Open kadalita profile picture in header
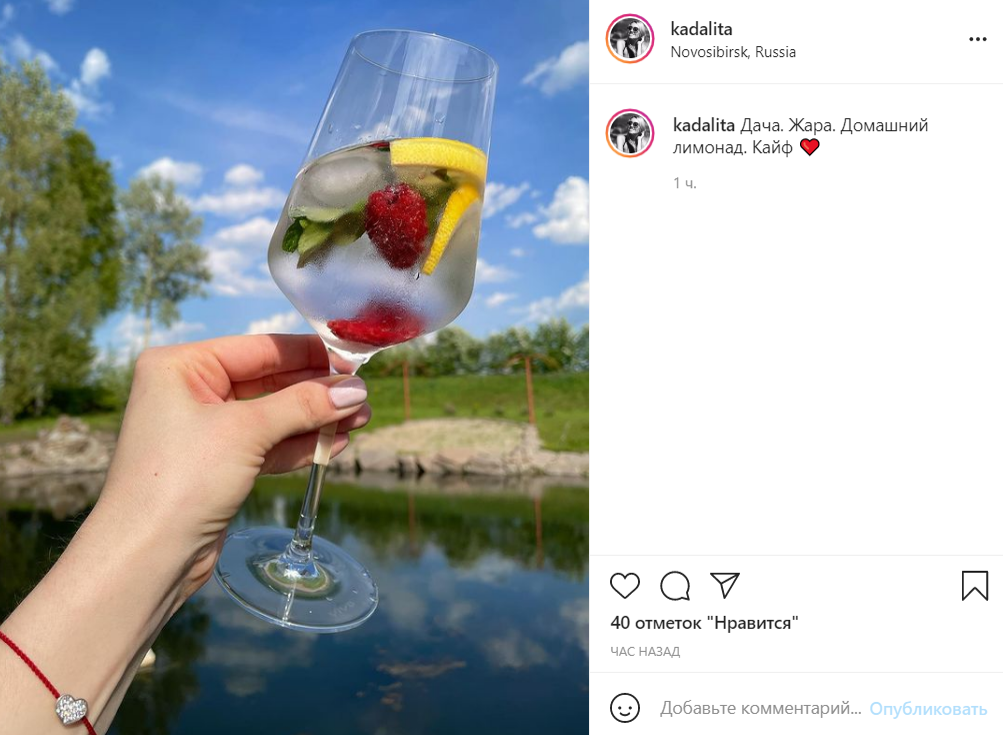This screenshot has height=735, width=1003. [630, 39]
